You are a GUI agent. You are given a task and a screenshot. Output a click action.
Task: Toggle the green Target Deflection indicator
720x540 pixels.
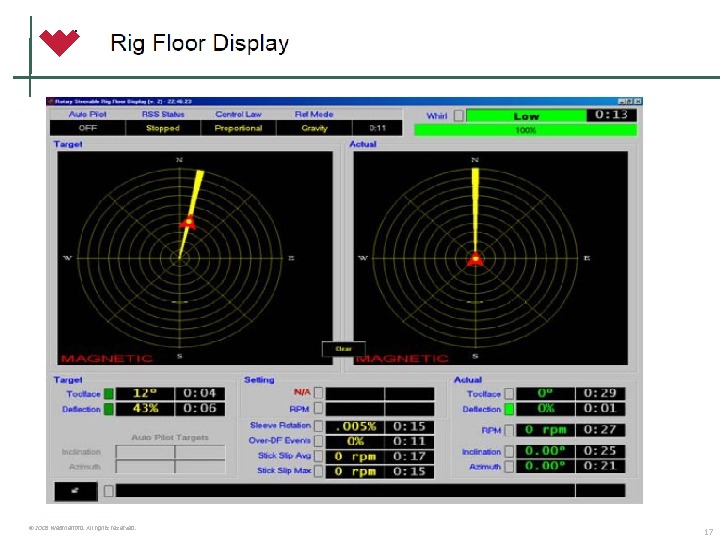click(x=109, y=409)
